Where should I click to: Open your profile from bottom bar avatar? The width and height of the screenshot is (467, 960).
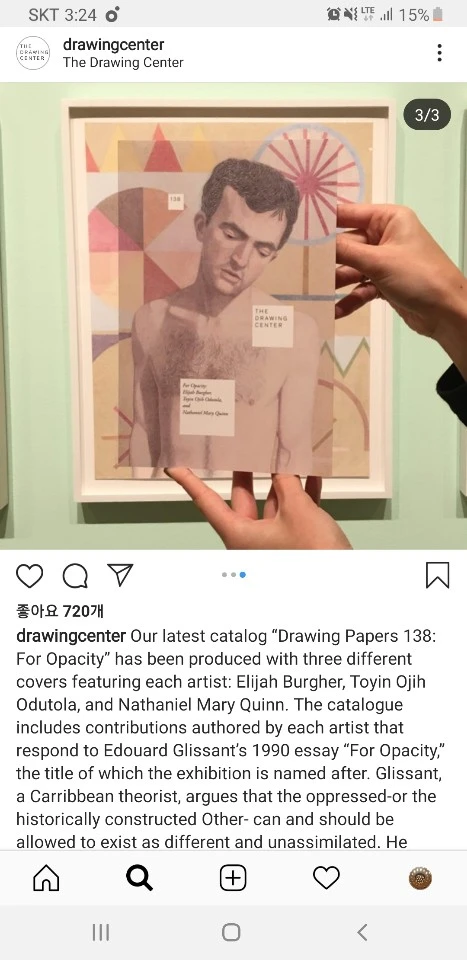(x=420, y=879)
